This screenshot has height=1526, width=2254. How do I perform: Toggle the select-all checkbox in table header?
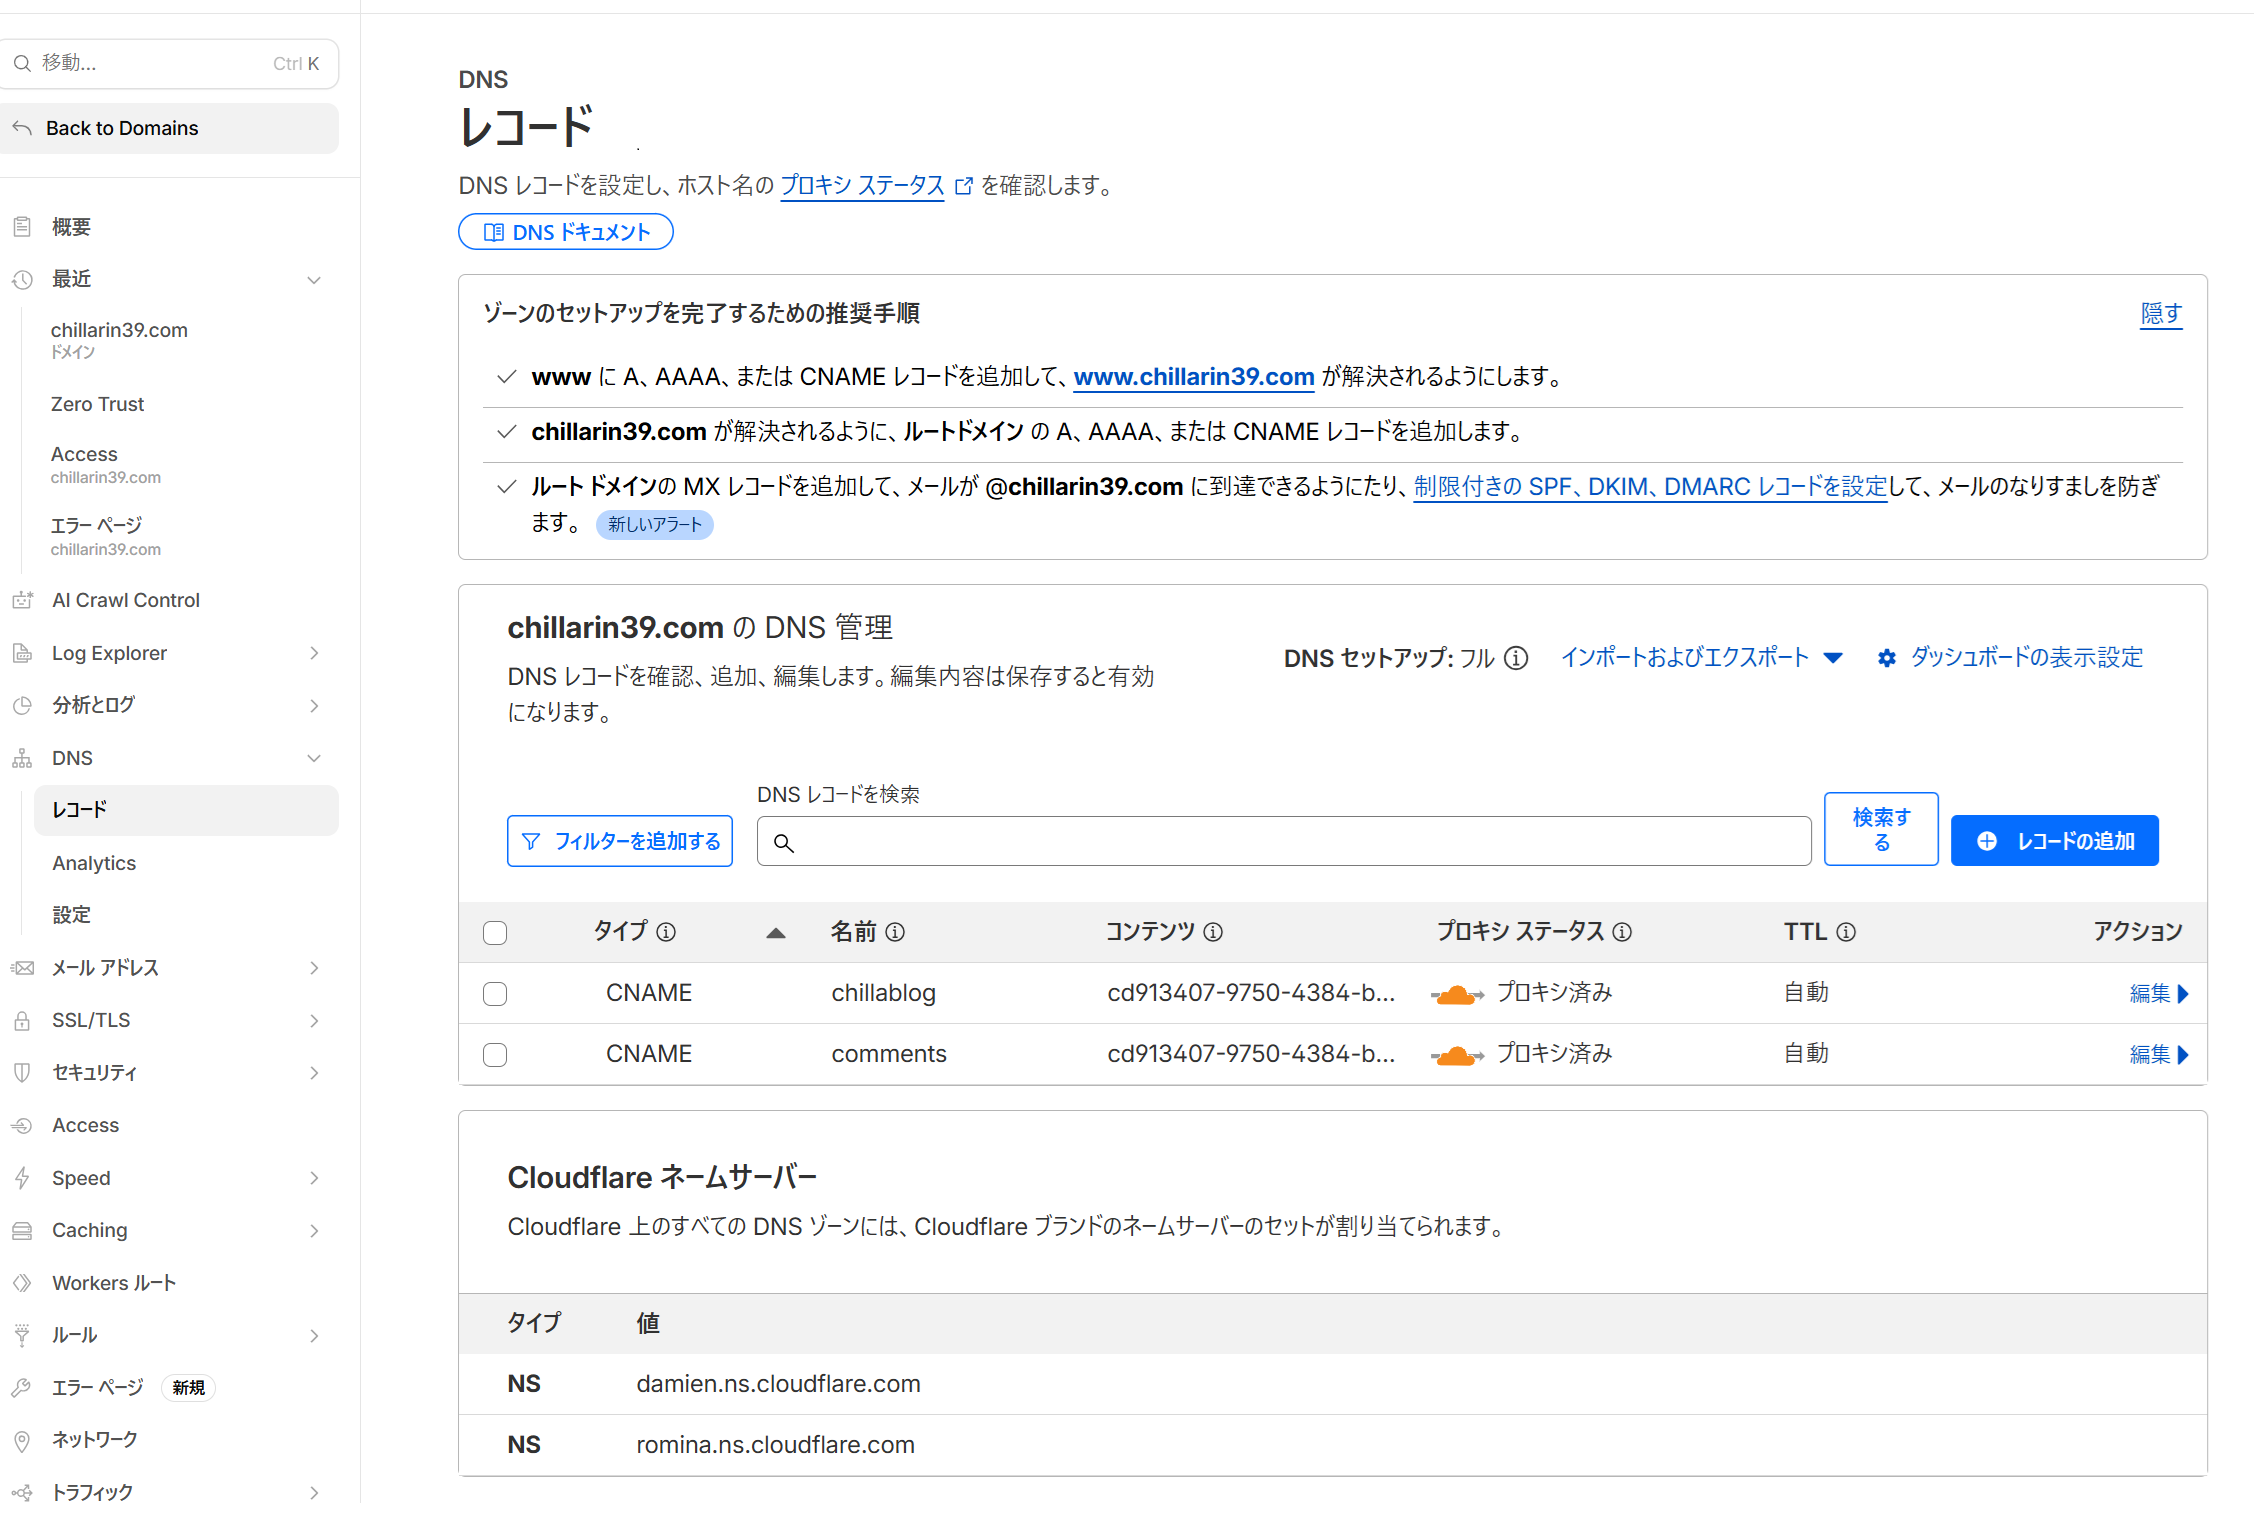pyautogui.click(x=495, y=933)
